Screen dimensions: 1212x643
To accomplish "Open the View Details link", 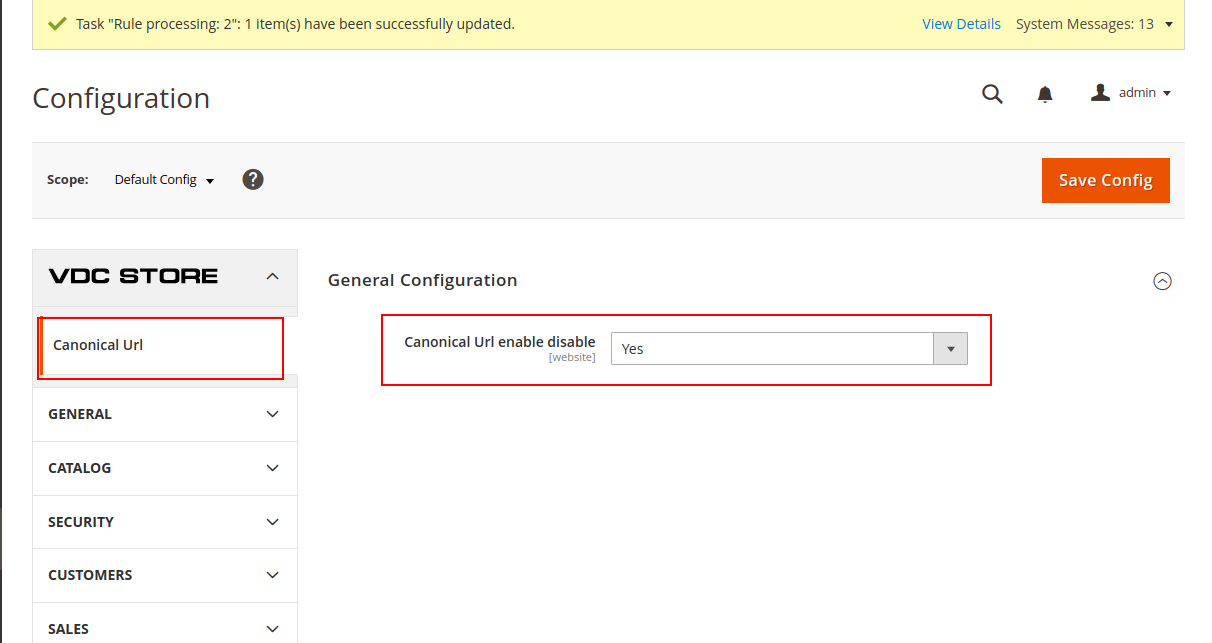I will tap(961, 24).
